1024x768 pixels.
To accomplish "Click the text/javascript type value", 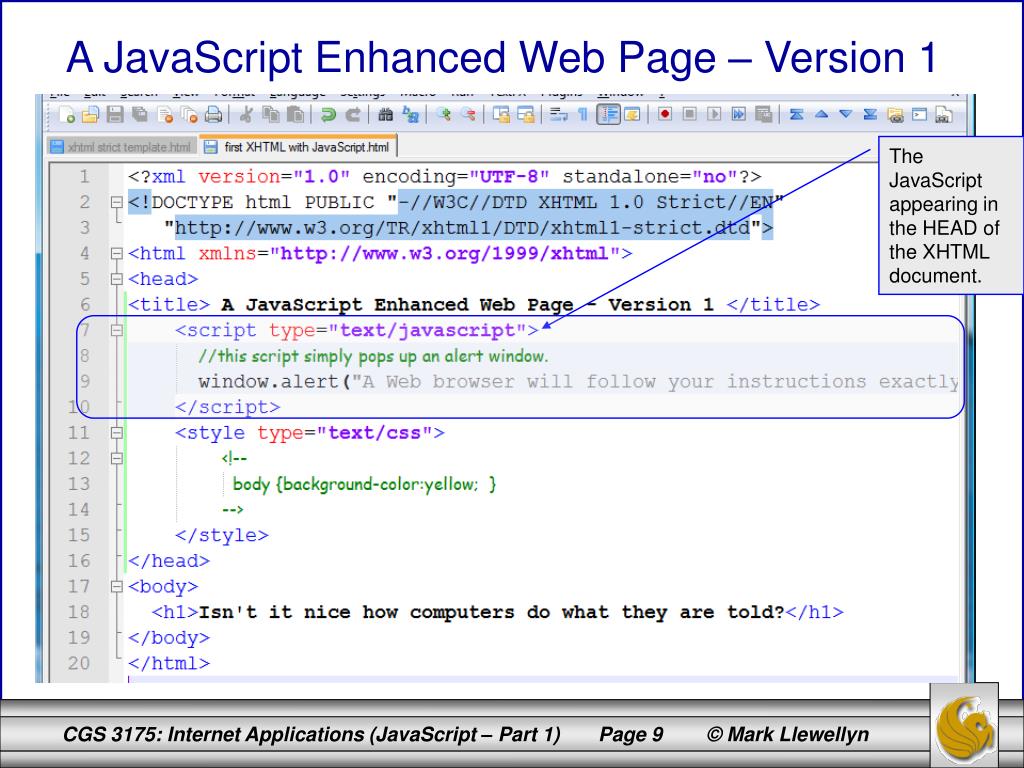I will [x=427, y=330].
